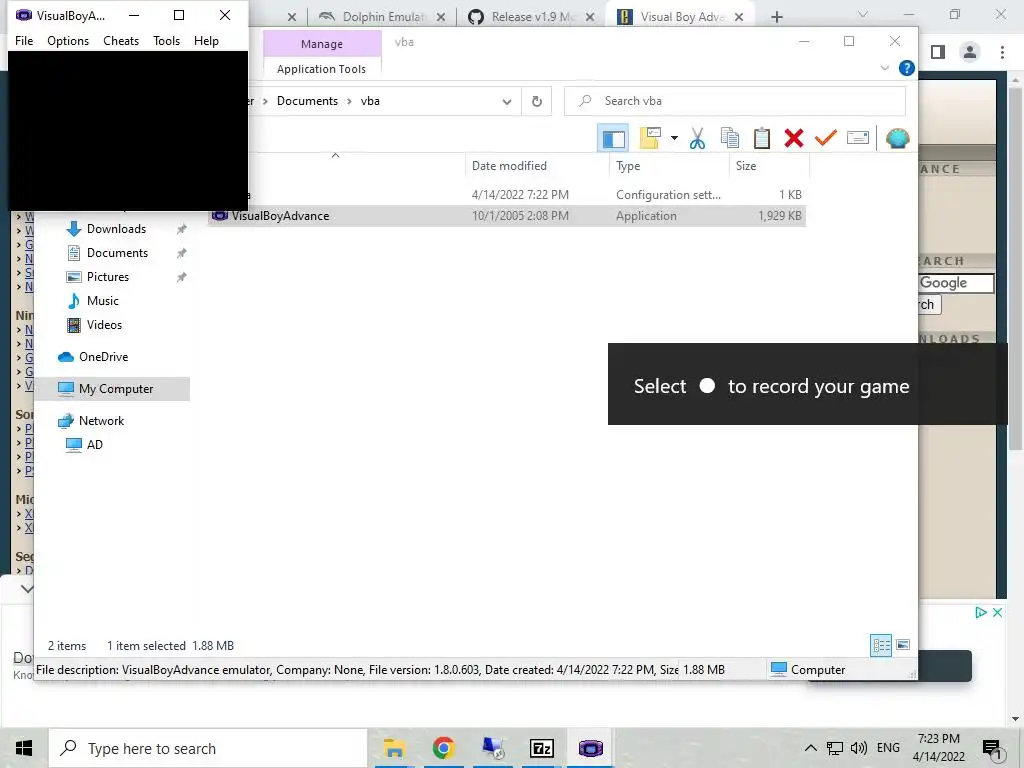The image size is (1024, 768).
Task: Click the scissors Cut icon
Action: pos(697,138)
